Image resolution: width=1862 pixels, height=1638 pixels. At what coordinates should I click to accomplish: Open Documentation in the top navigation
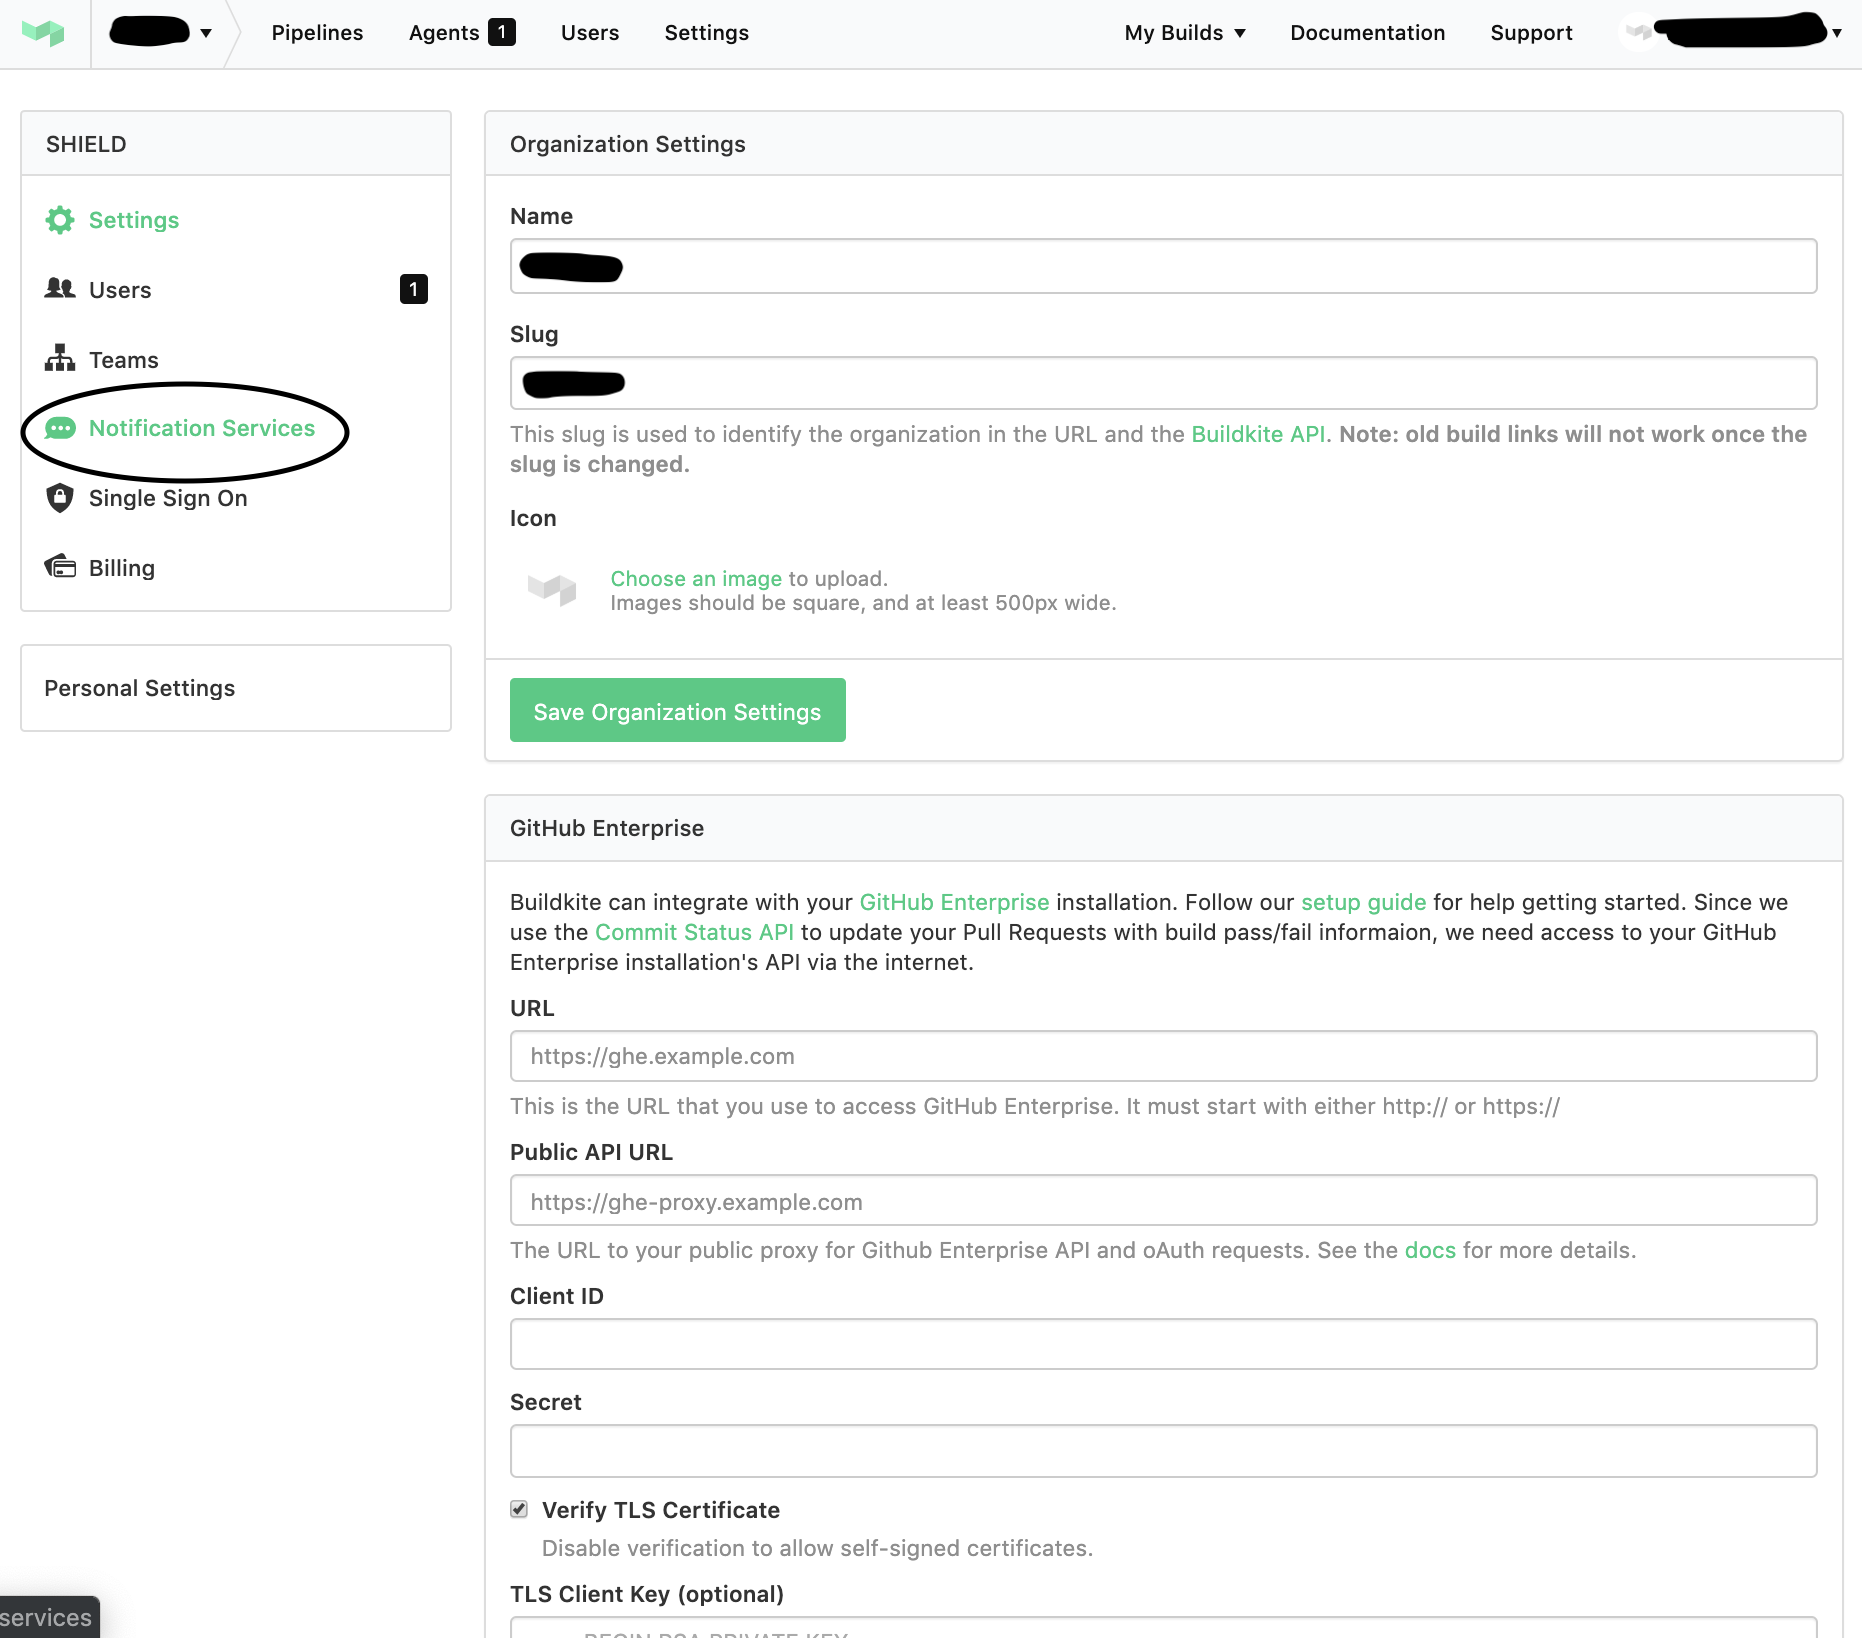[x=1368, y=33]
